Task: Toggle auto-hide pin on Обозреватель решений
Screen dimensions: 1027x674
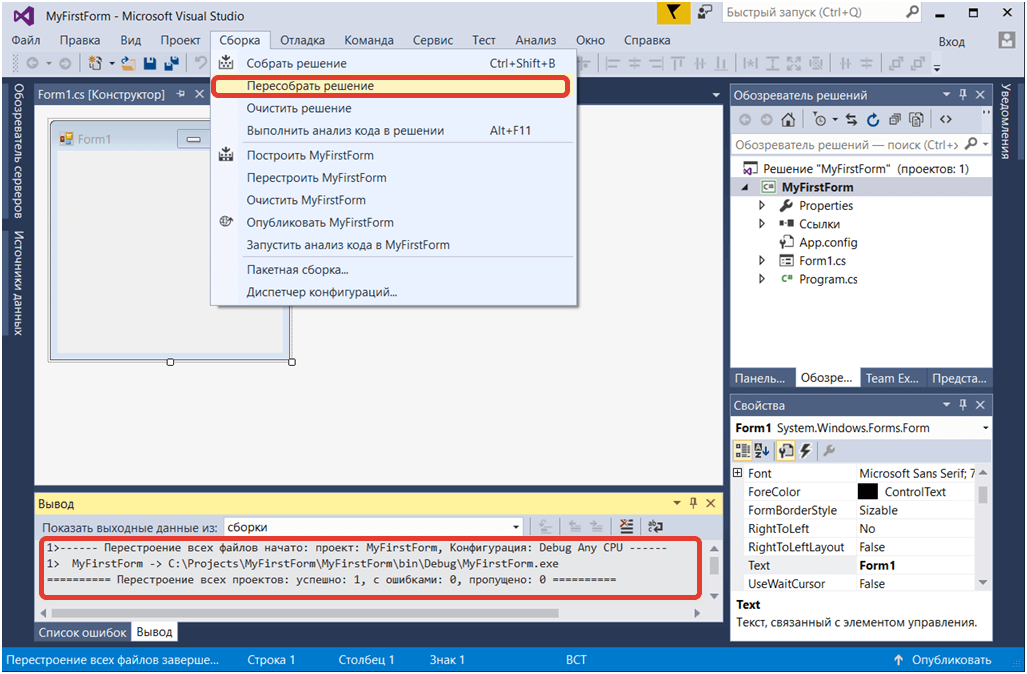Action: [963, 94]
